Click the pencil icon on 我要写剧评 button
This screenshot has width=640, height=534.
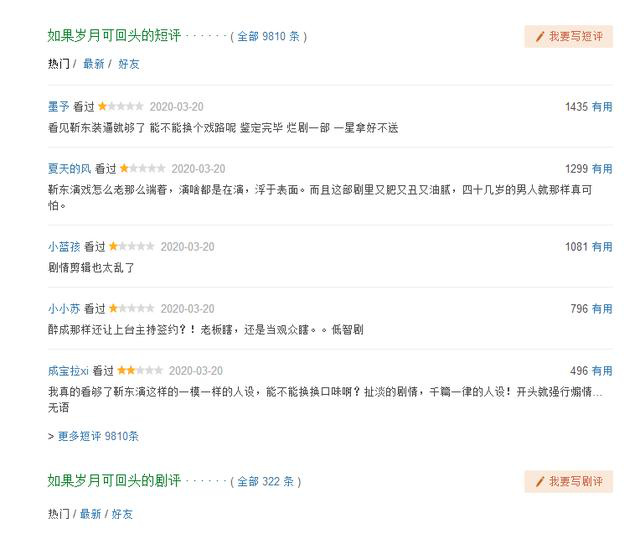tap(540, 481)
